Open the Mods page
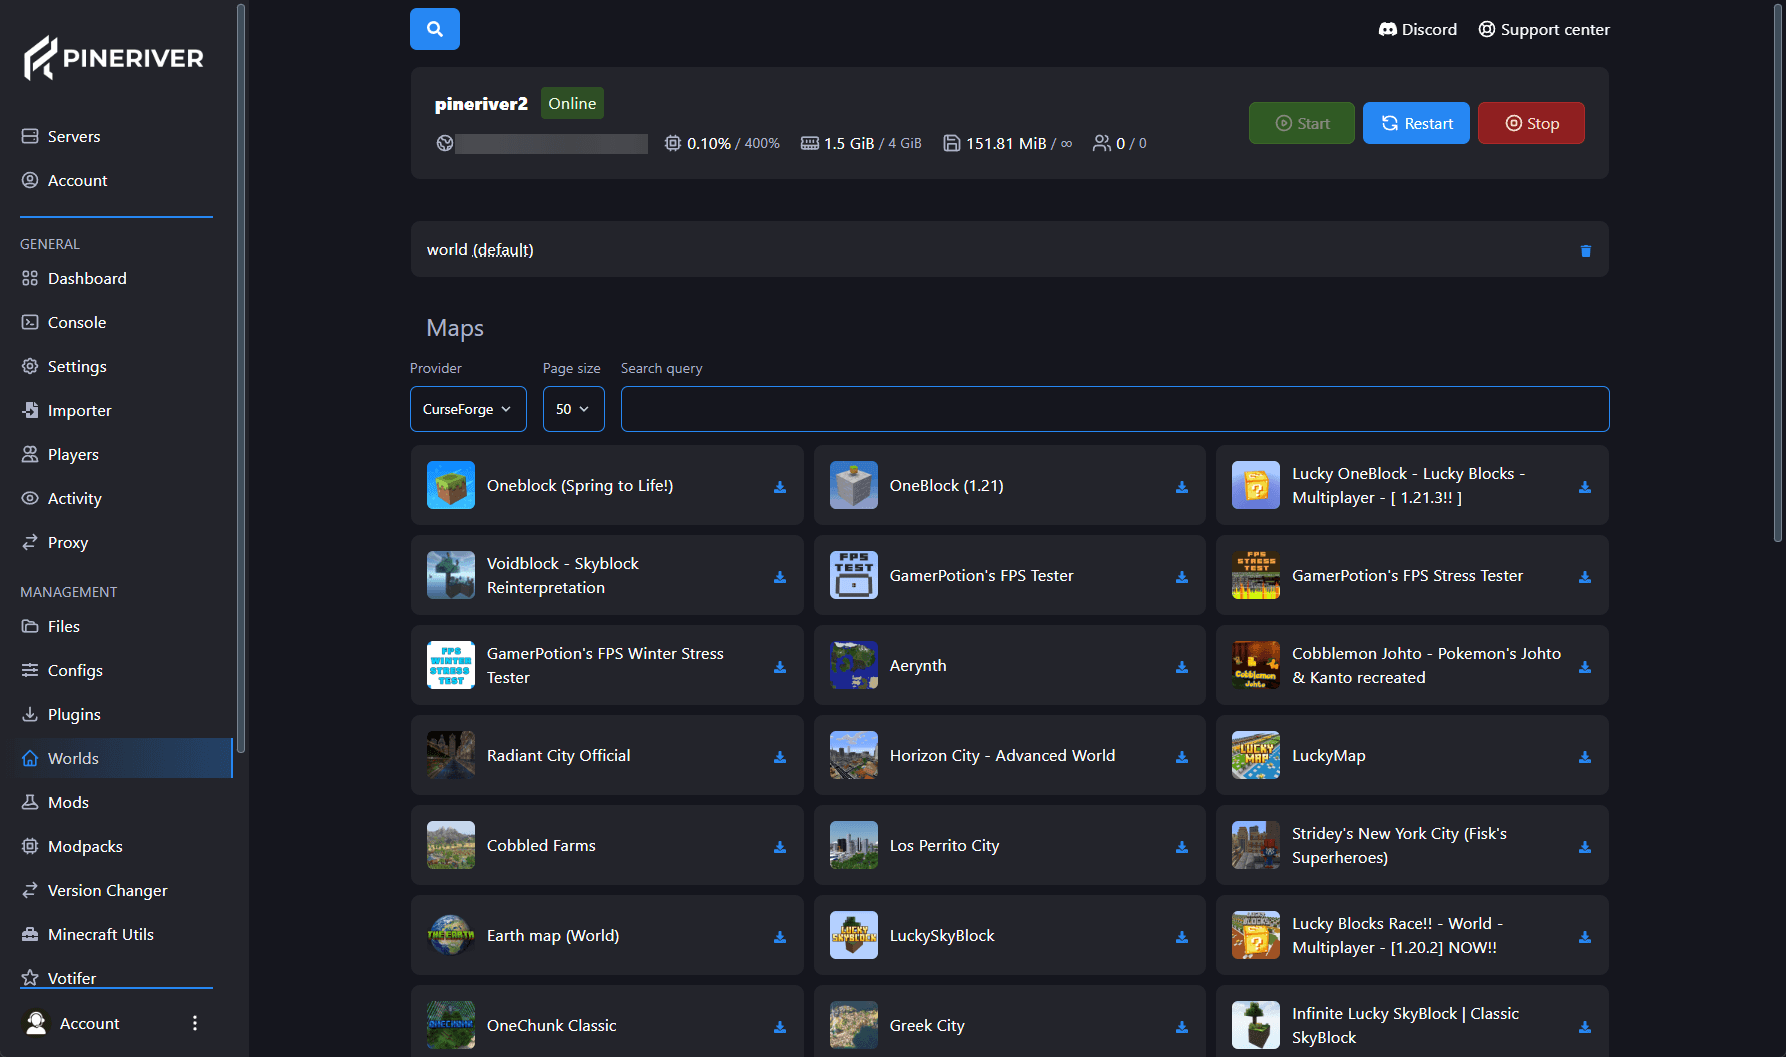Screen dimensions: 1786x1057 tap(55, 802)
